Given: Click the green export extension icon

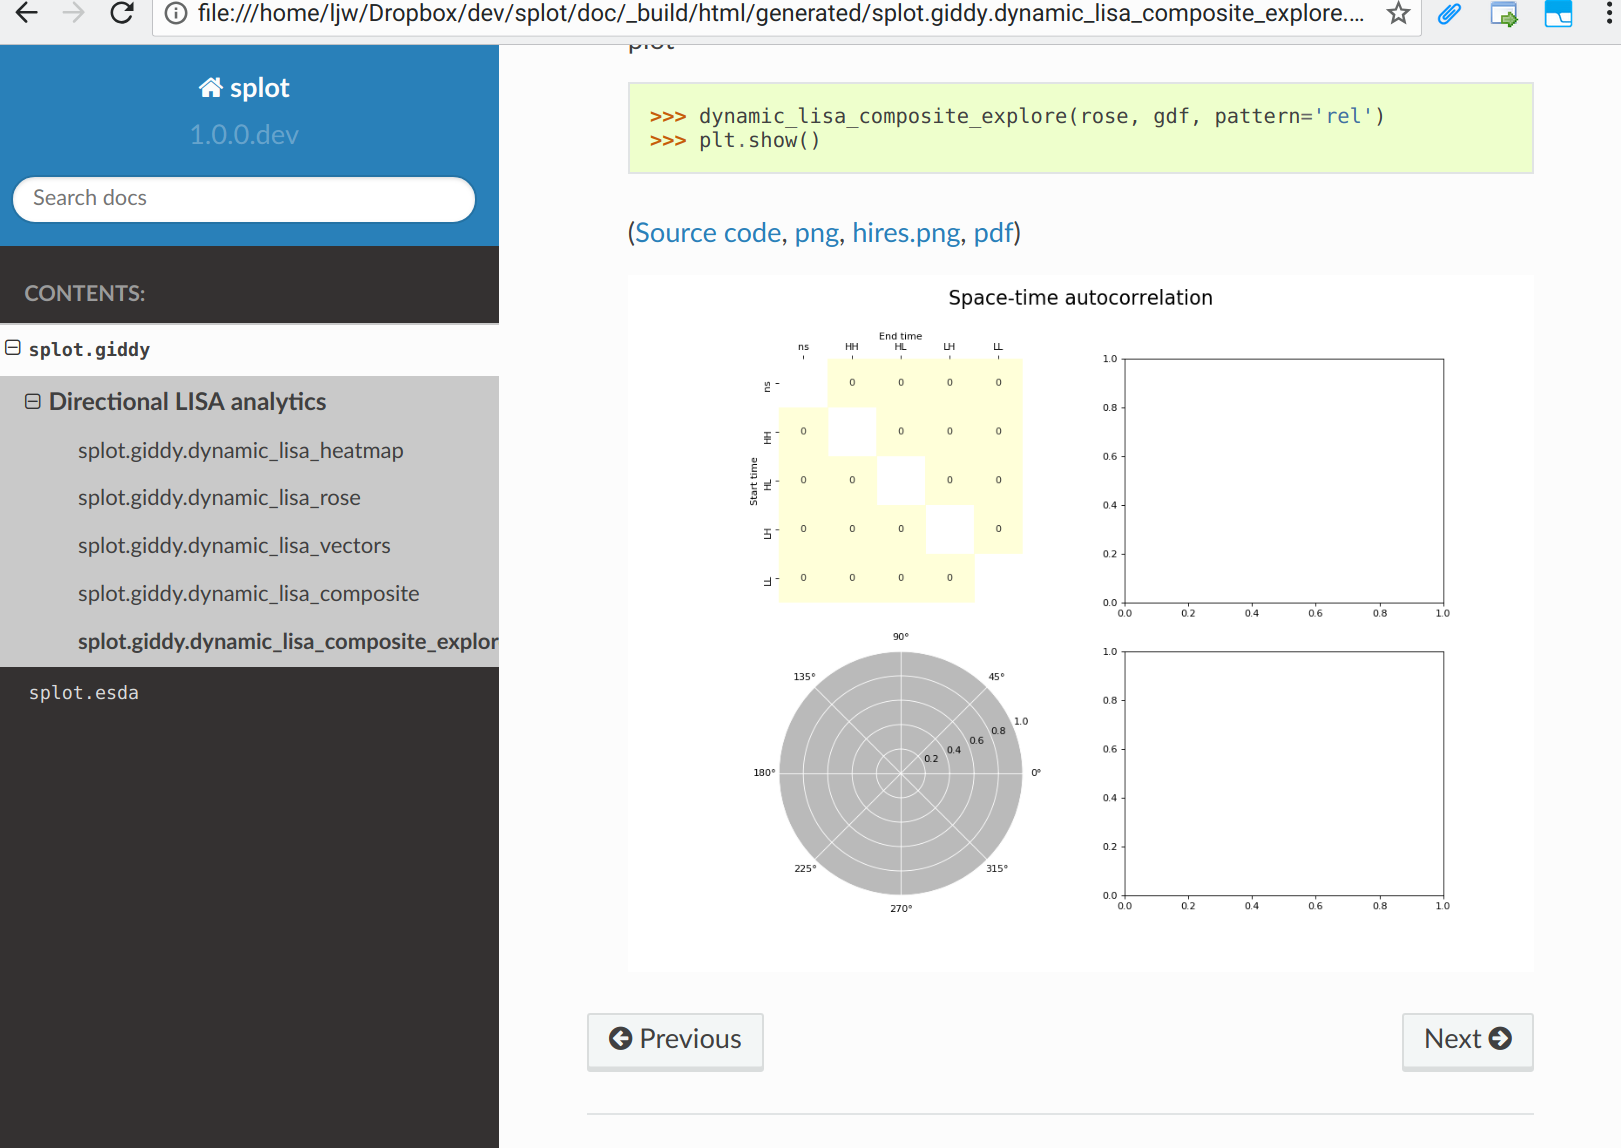Looking at the screenshot, I should pos(1504,14).
